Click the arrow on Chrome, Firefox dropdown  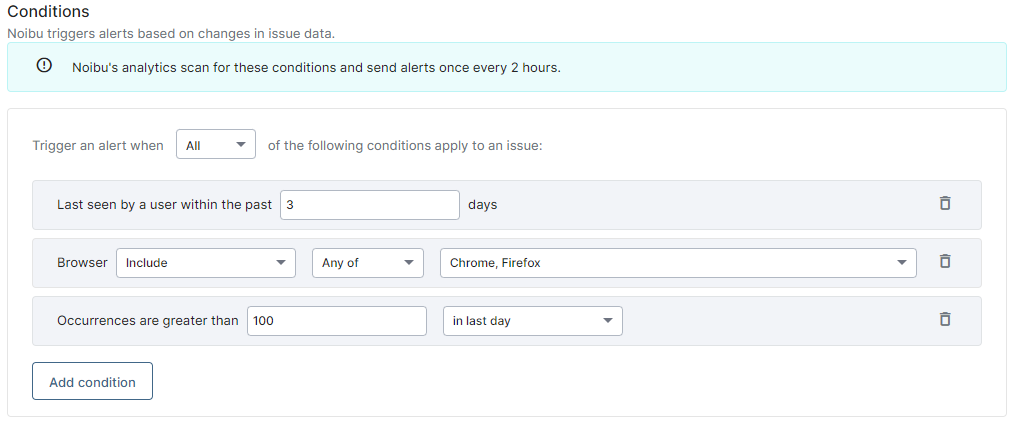pyautogui.click(x=901, y=263)
